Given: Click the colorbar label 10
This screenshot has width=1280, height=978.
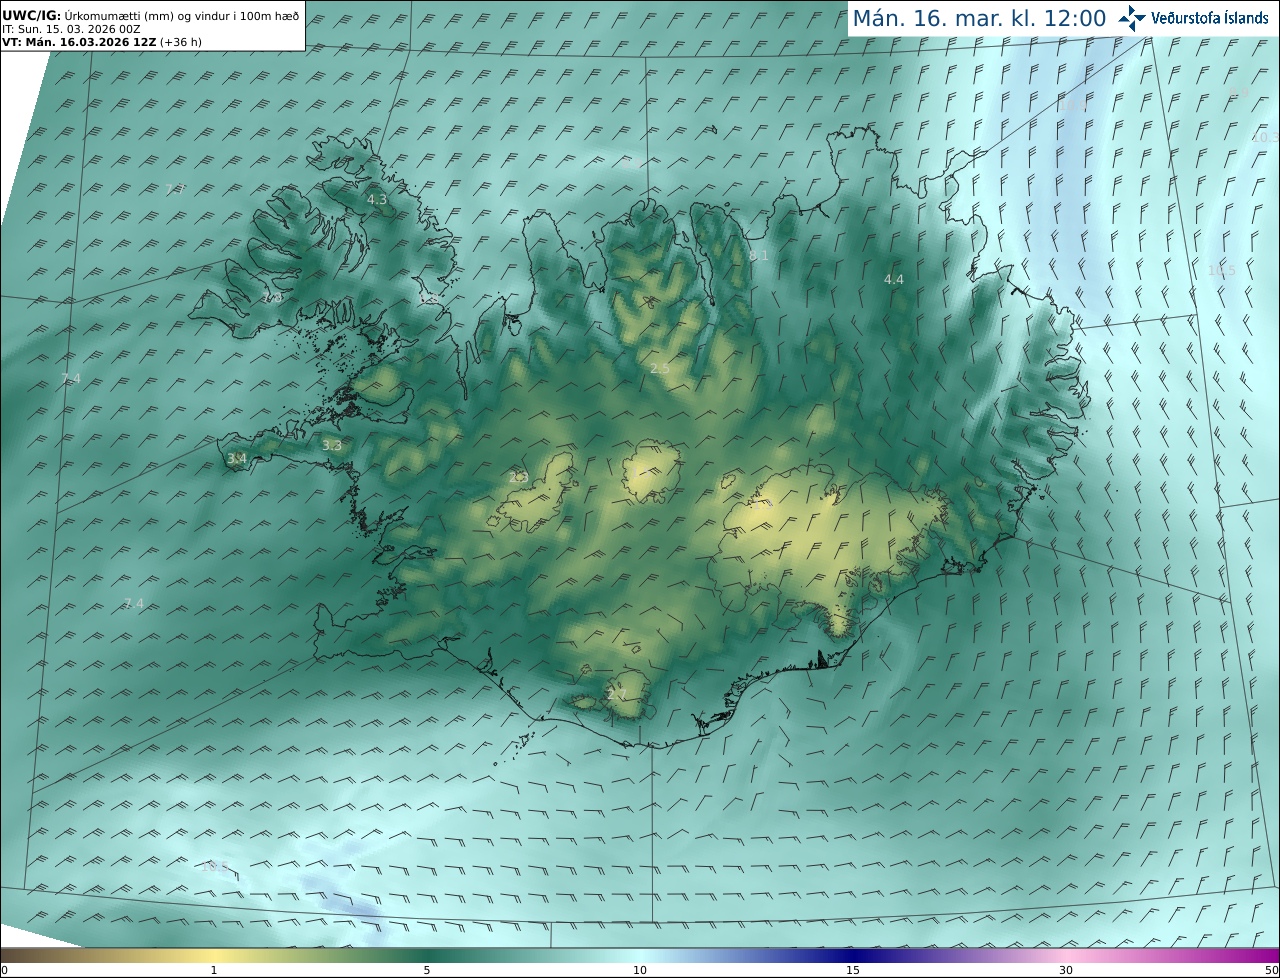Looking at the screenshot, I should point(640,970).
